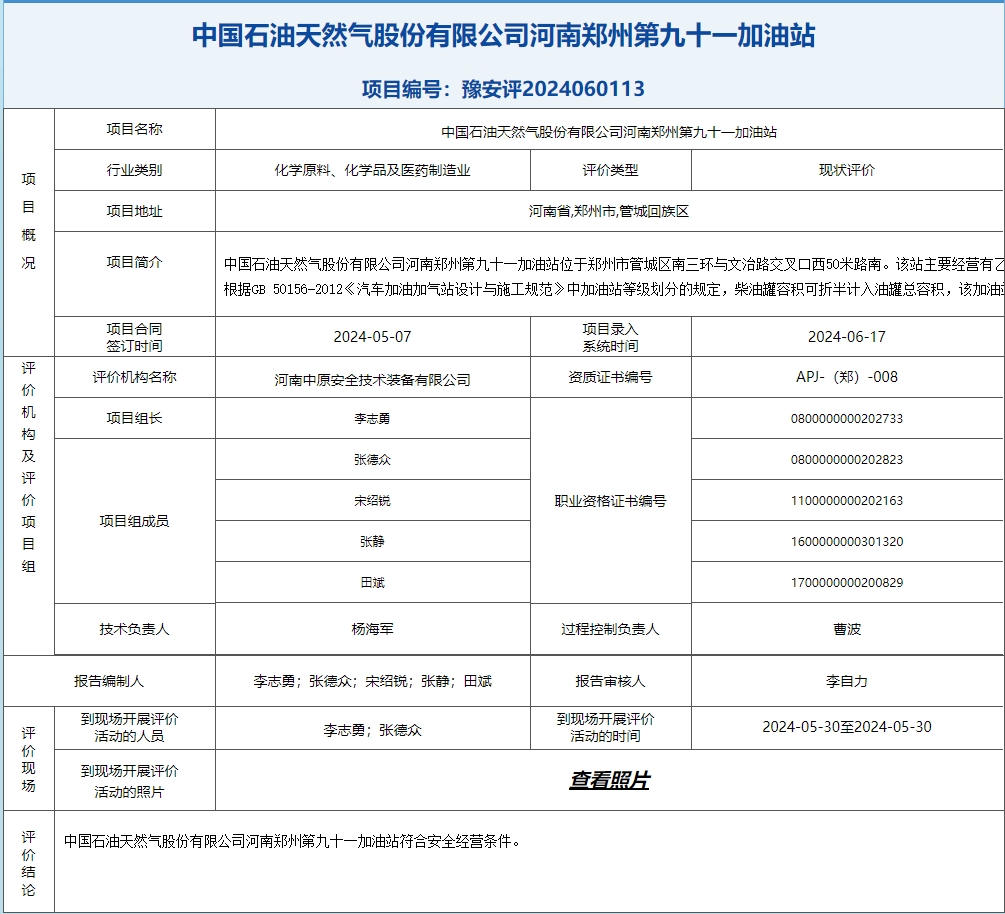Click the description line starting 根据GB 50156-2012
This screenshot has height=914, width=1005.
[x=613, y=290]
